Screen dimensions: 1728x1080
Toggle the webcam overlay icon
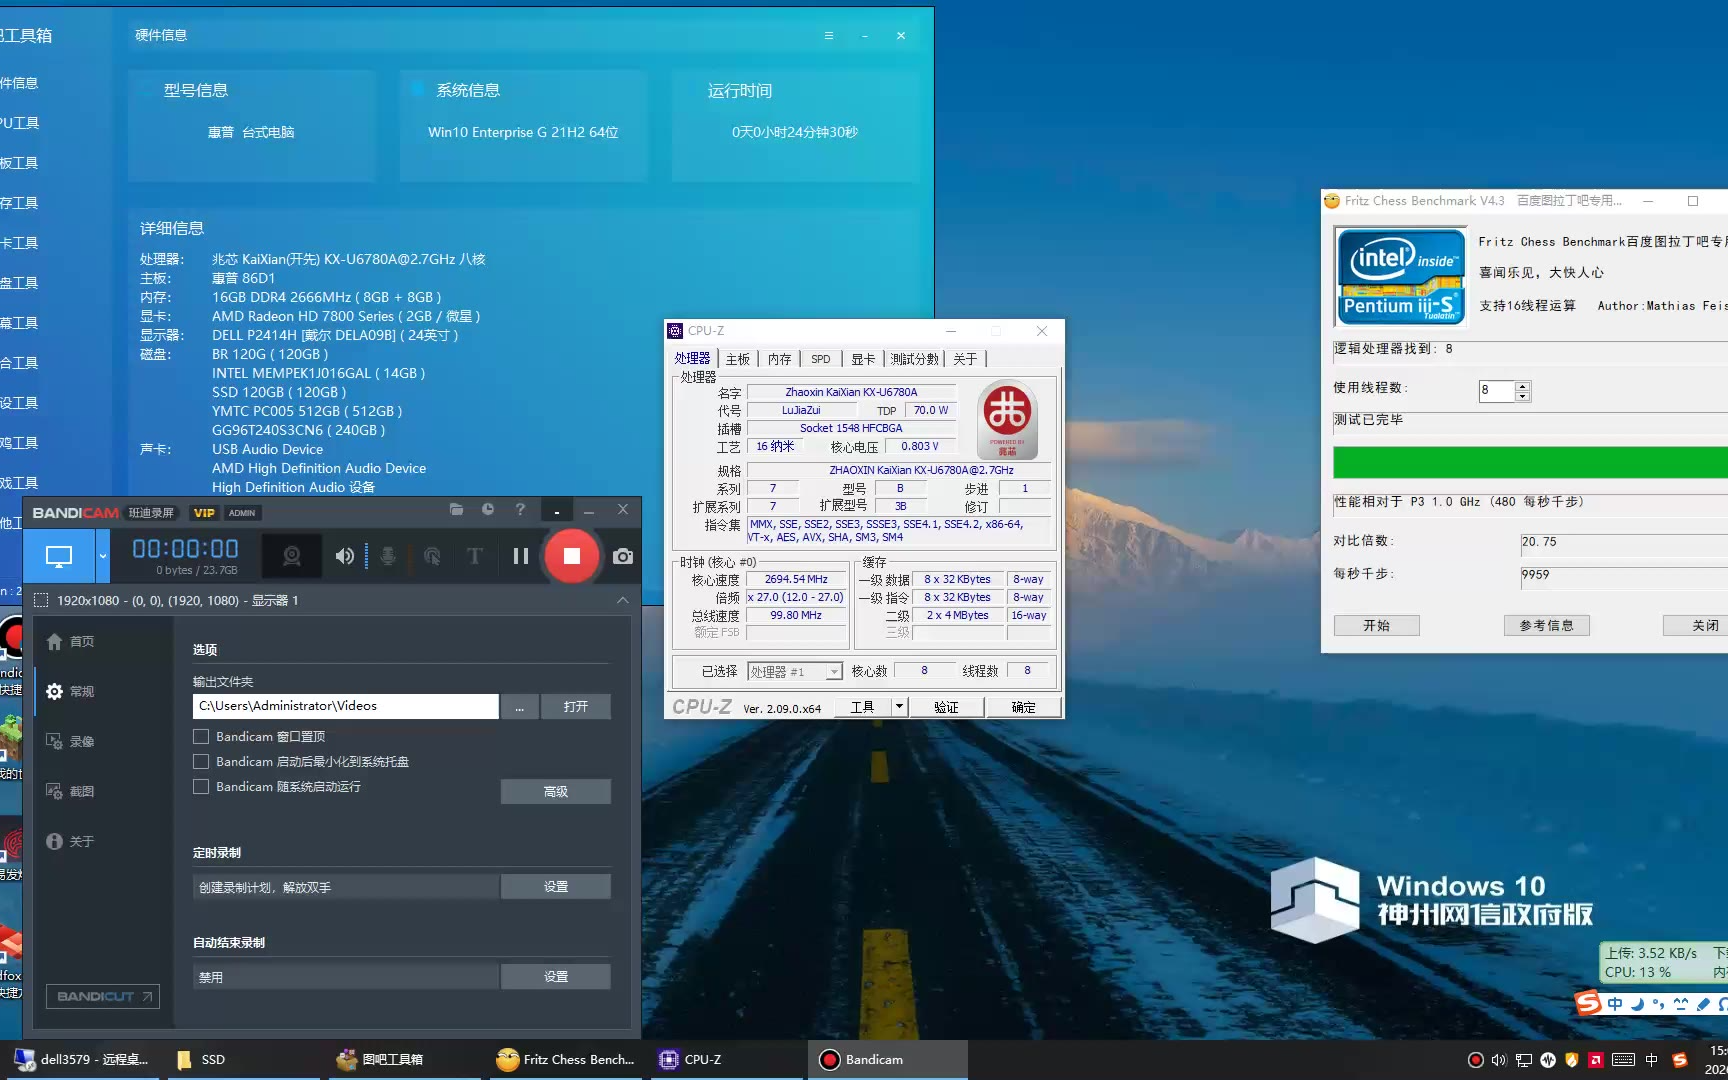coord(291,556)
